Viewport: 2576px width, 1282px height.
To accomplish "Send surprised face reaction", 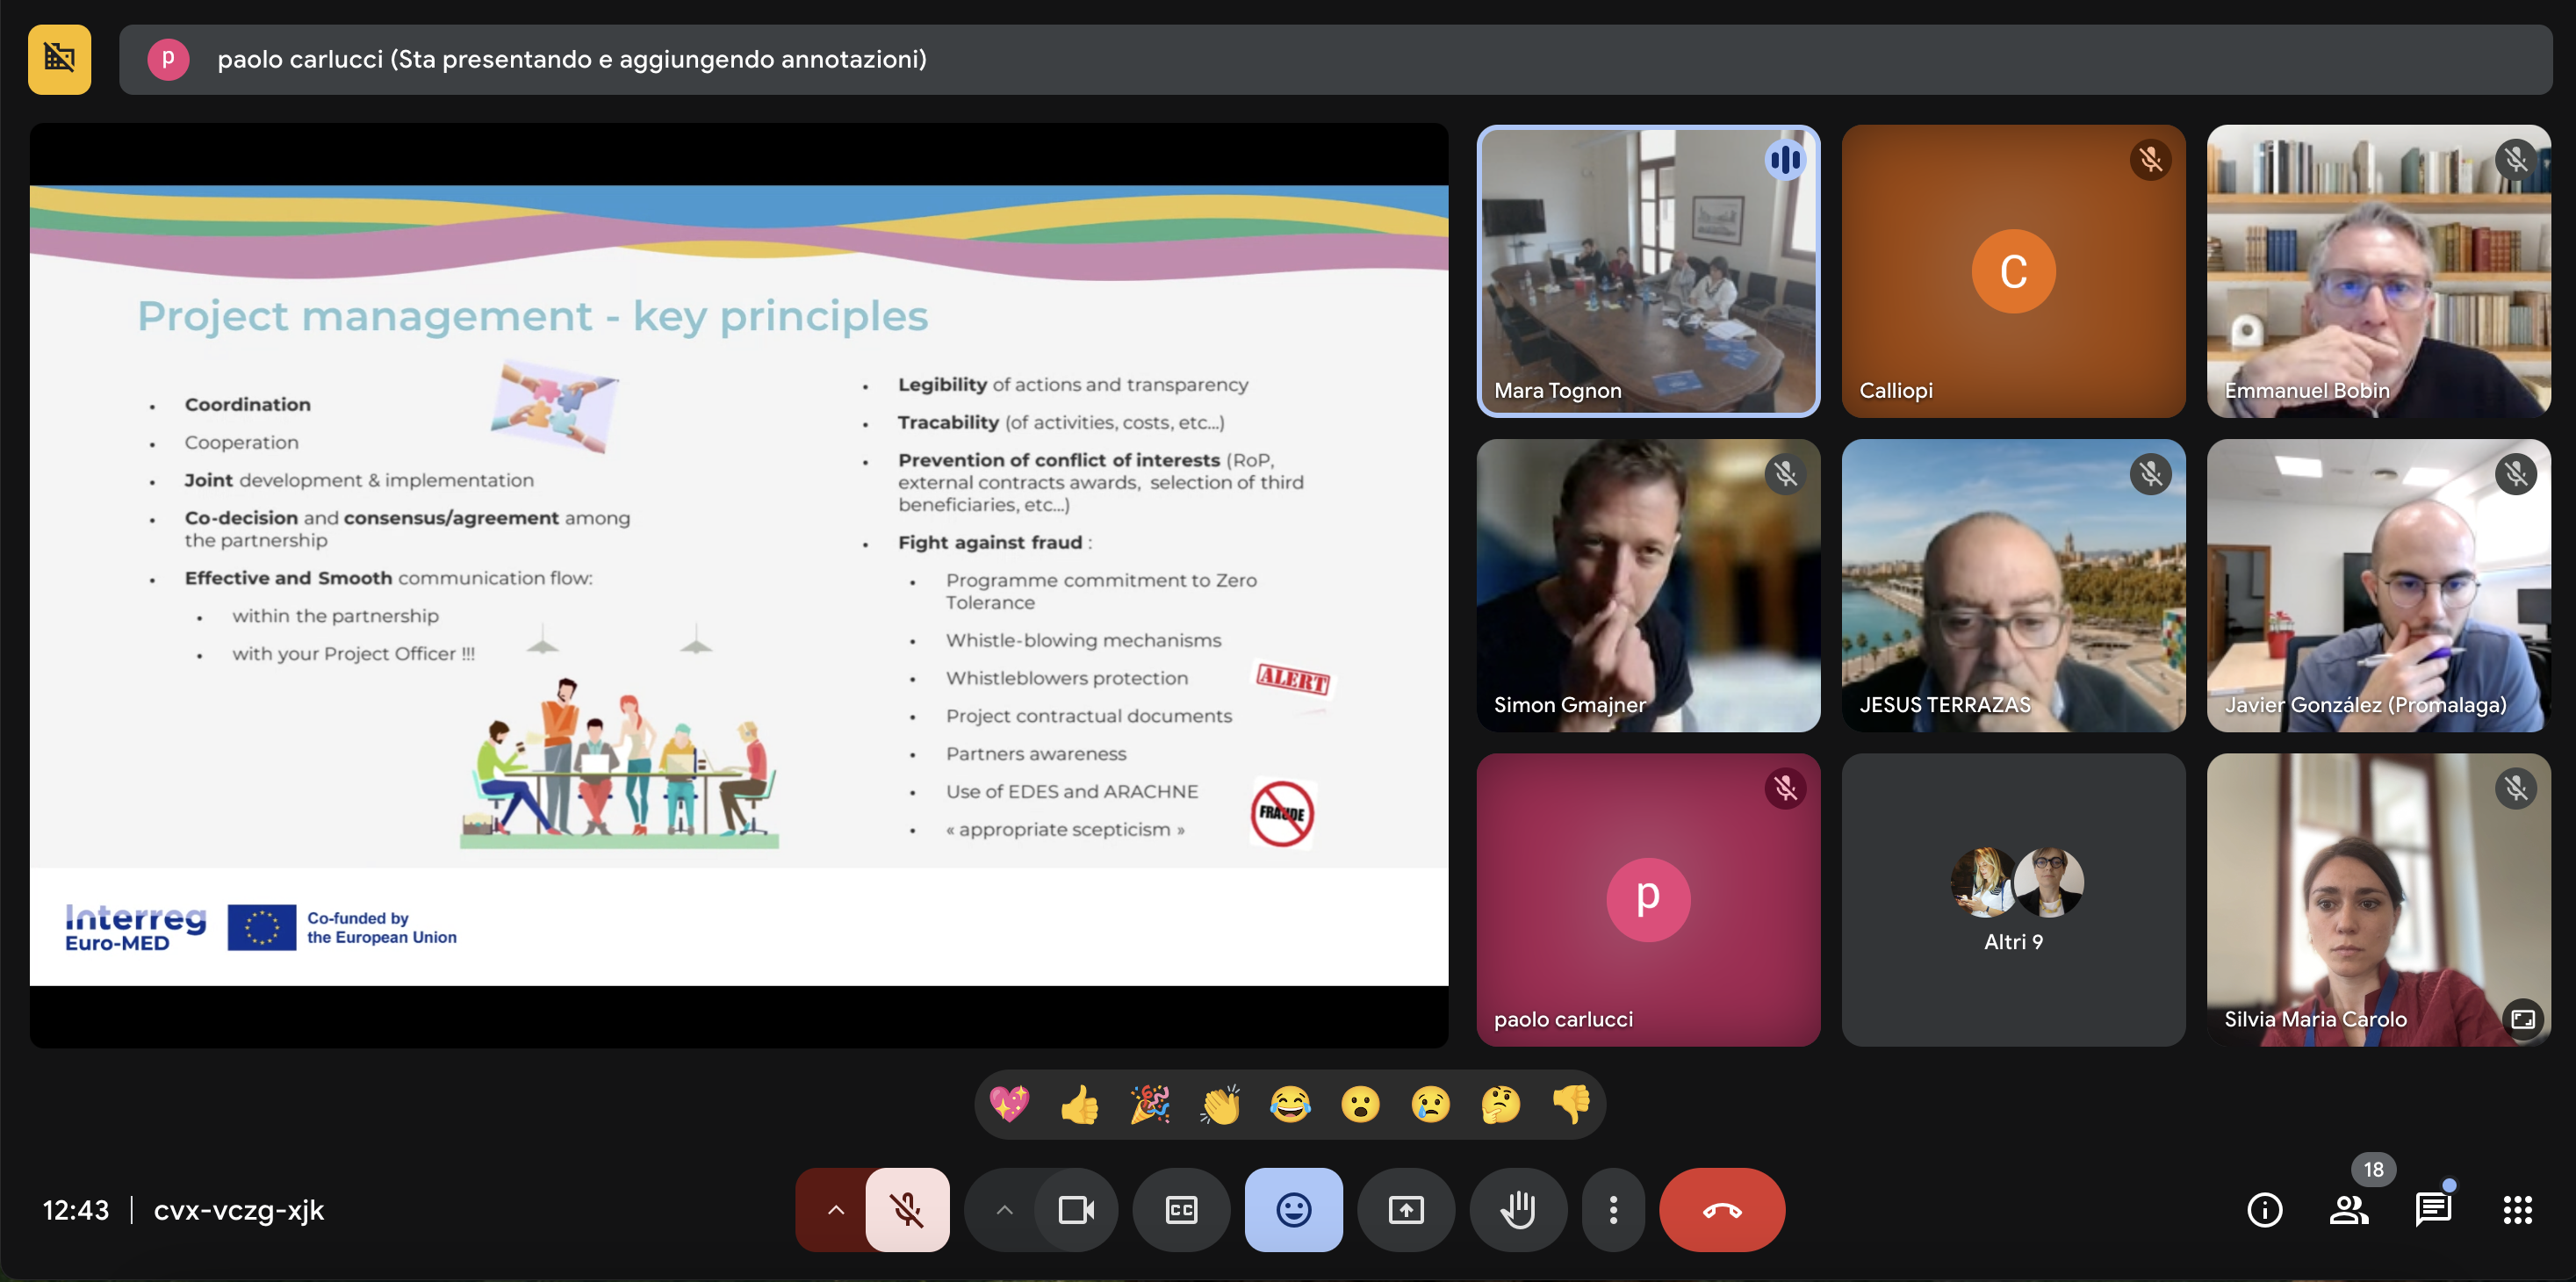I will tap(1361, 1104).
